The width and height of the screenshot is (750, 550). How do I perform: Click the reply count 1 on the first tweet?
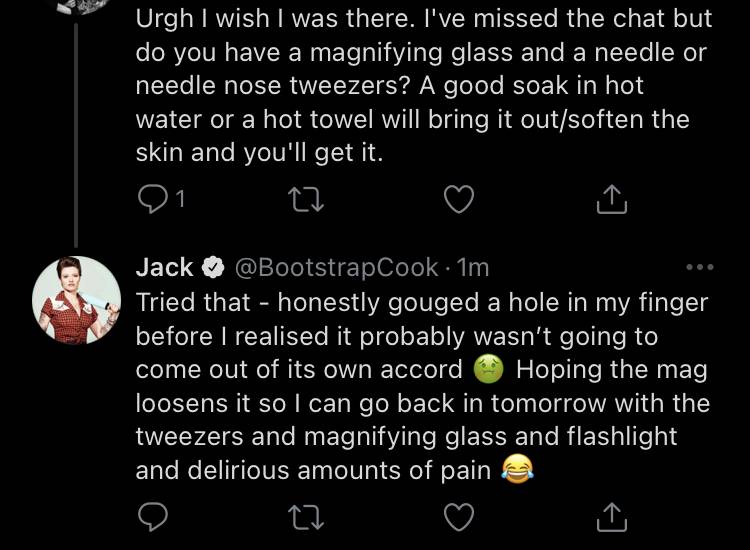click(179, 199)
